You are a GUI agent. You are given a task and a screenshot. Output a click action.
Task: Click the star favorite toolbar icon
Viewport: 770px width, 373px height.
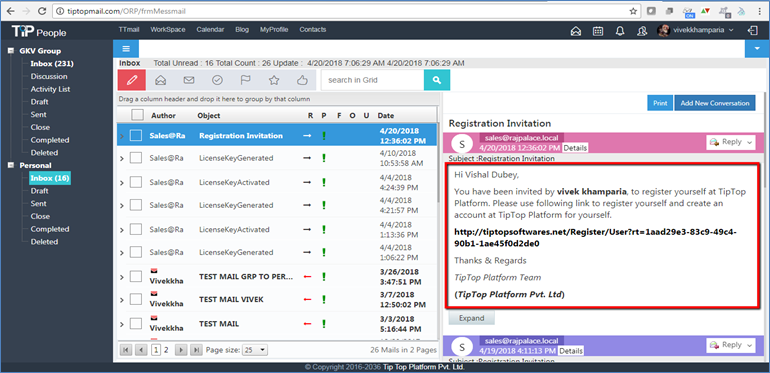(x=274, y=80)
